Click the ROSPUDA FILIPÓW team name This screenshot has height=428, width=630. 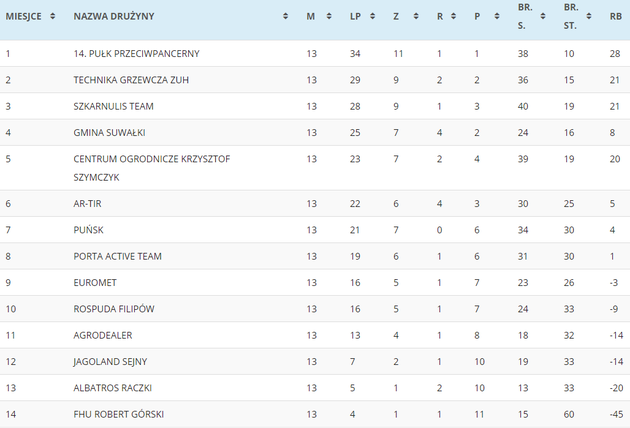[114, 309]
